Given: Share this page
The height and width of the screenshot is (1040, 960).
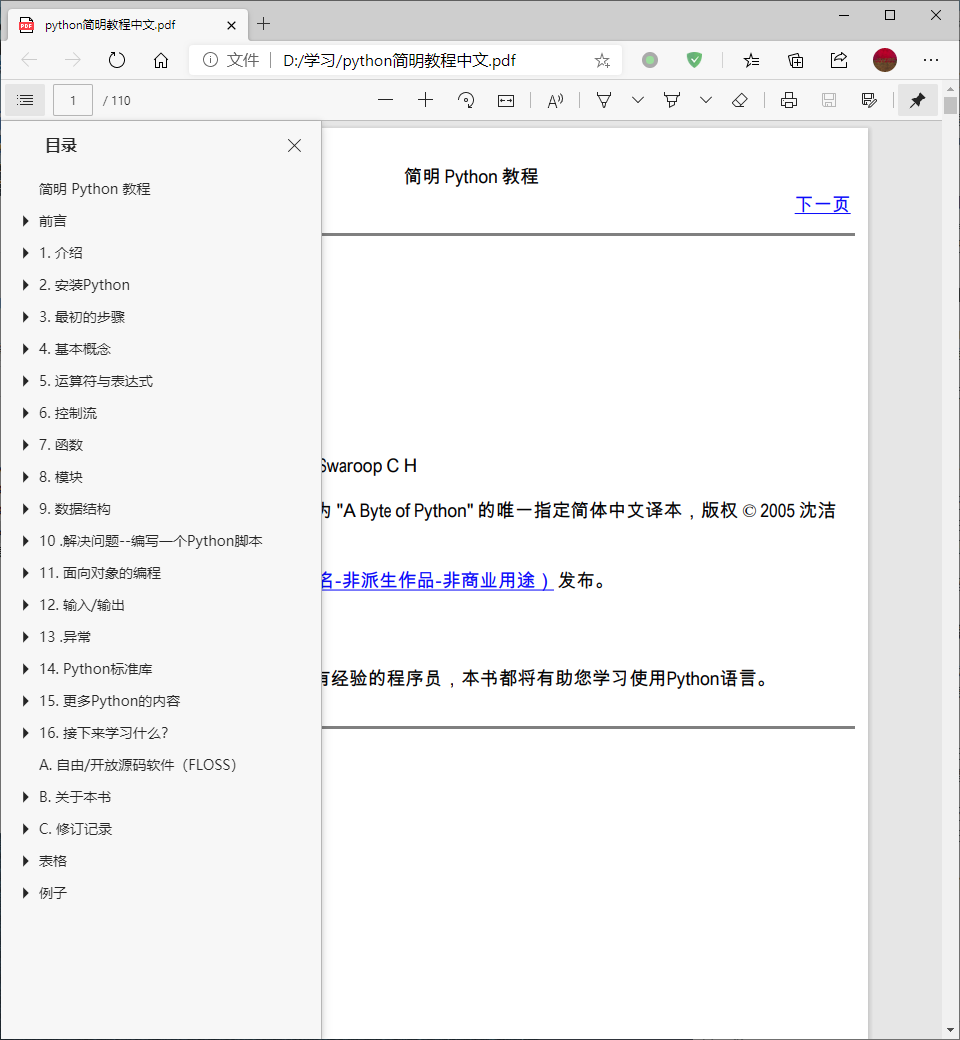Looking at the screenshot, I should tap(839, 60).
